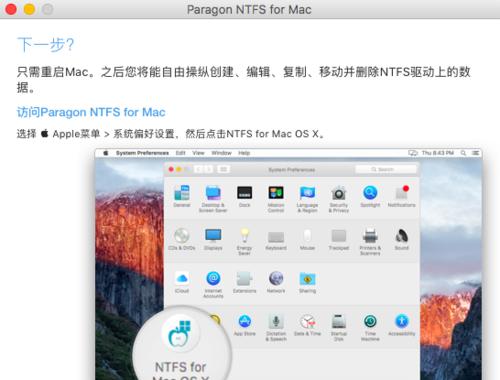The image size is (500, 380).
Task: Open Language & Region preferences
Action: [x=307, y=193]
